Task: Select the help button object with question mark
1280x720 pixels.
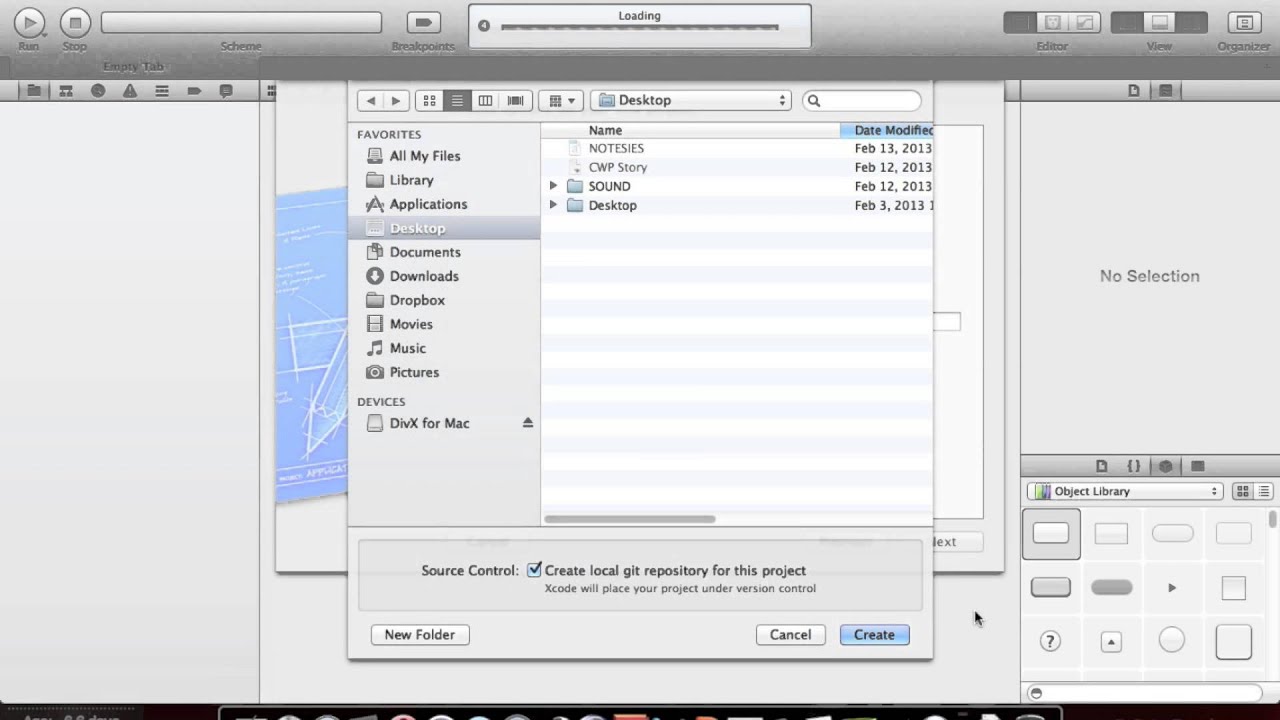Action: (x=1050, y=641)
